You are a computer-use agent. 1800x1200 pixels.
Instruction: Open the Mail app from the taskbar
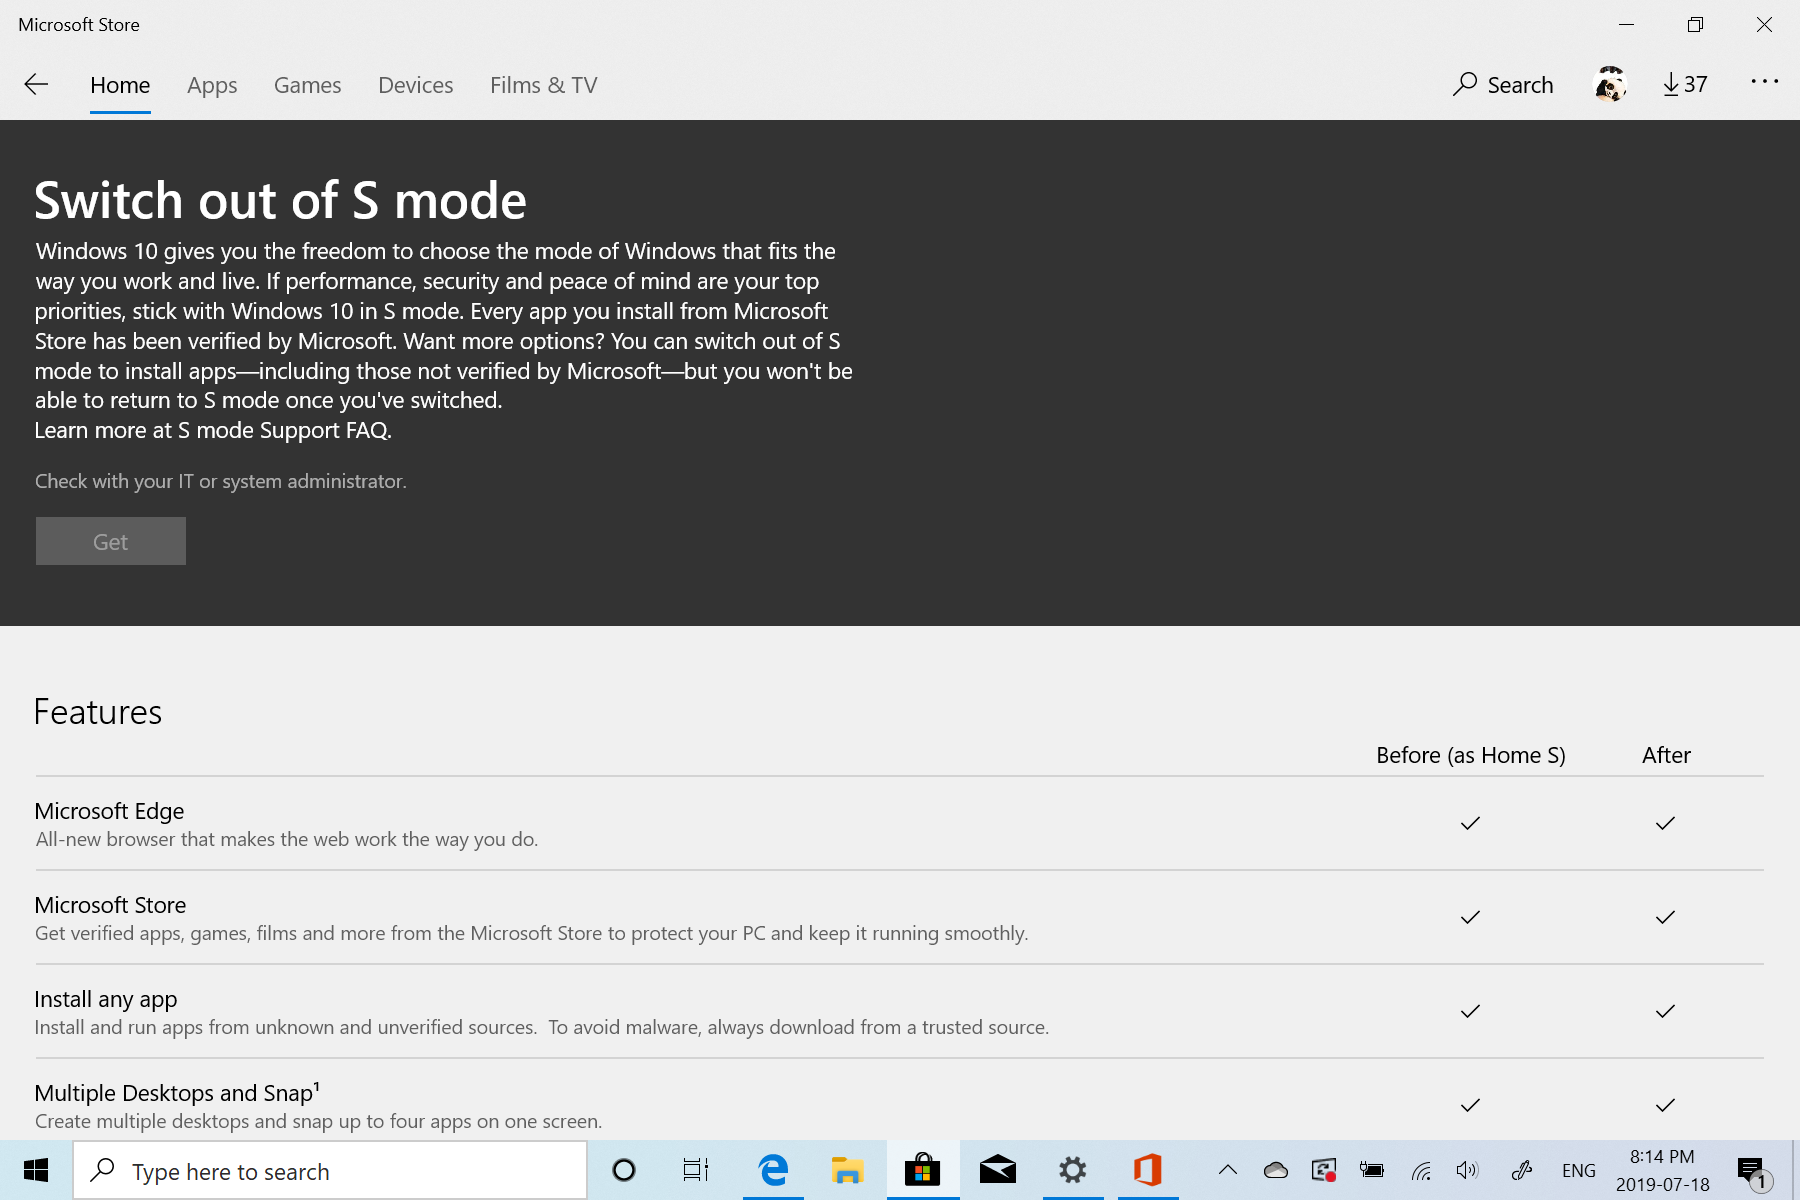(x=997, y=1169)
